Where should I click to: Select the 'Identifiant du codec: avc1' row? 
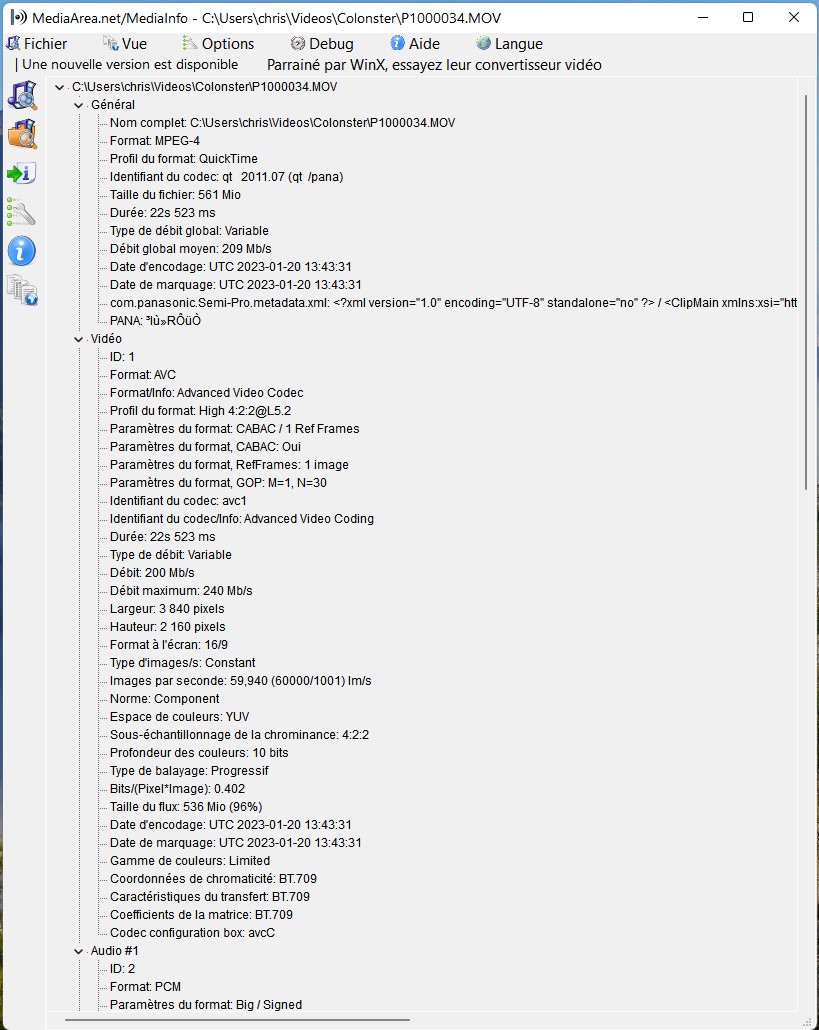pos(179,501)
